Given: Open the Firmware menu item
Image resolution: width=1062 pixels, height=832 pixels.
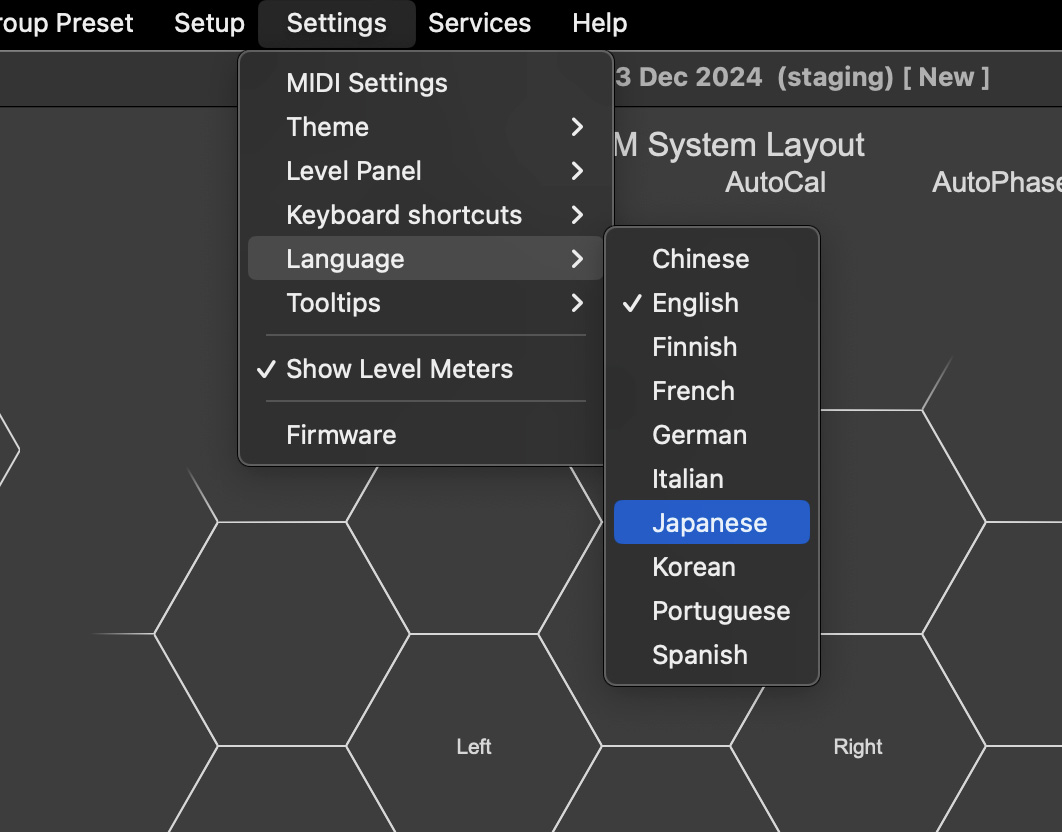Looking at the screenshot, I should [341, 435].
